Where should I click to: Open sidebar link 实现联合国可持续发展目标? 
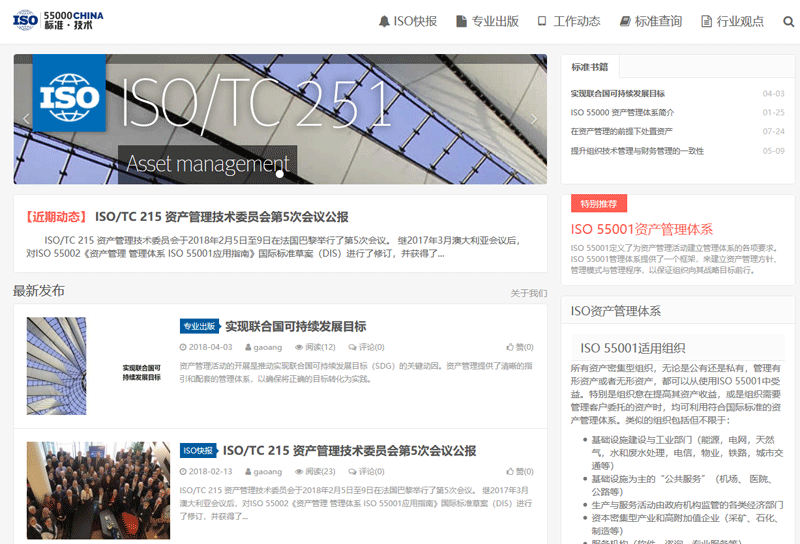click(617, 93)
